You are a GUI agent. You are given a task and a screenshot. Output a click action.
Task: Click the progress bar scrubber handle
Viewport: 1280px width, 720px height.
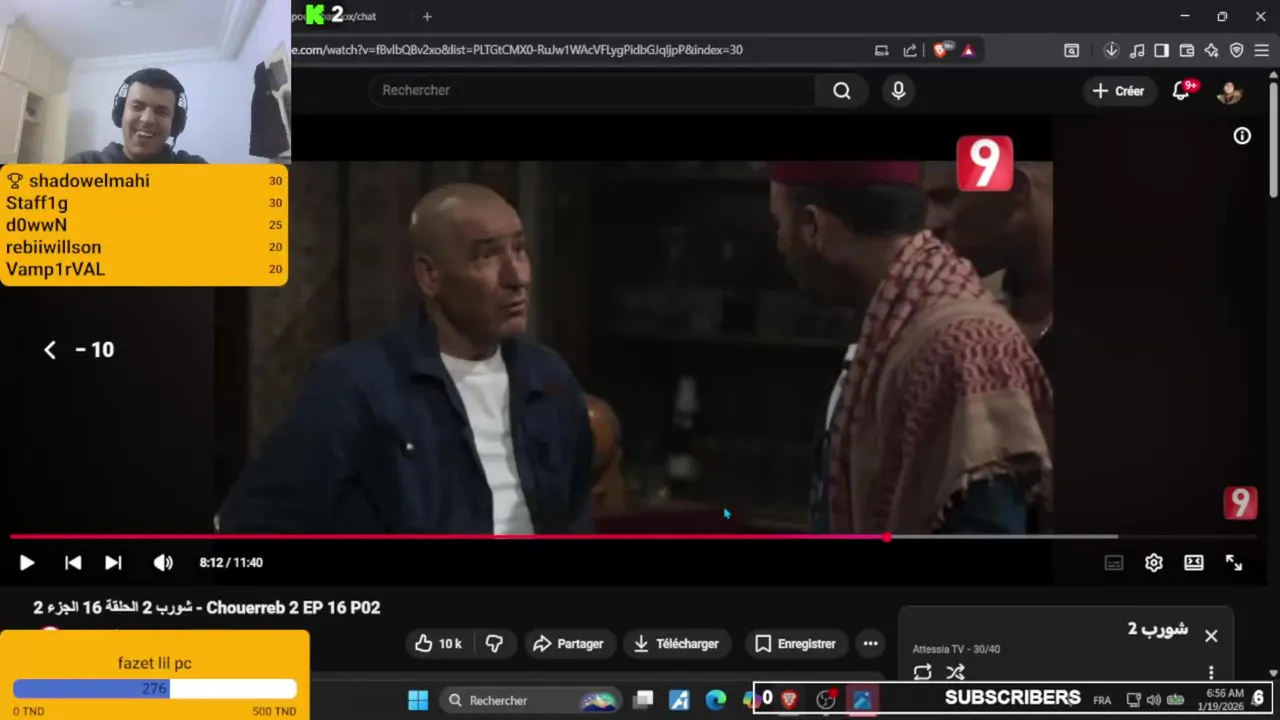(887, 537)
